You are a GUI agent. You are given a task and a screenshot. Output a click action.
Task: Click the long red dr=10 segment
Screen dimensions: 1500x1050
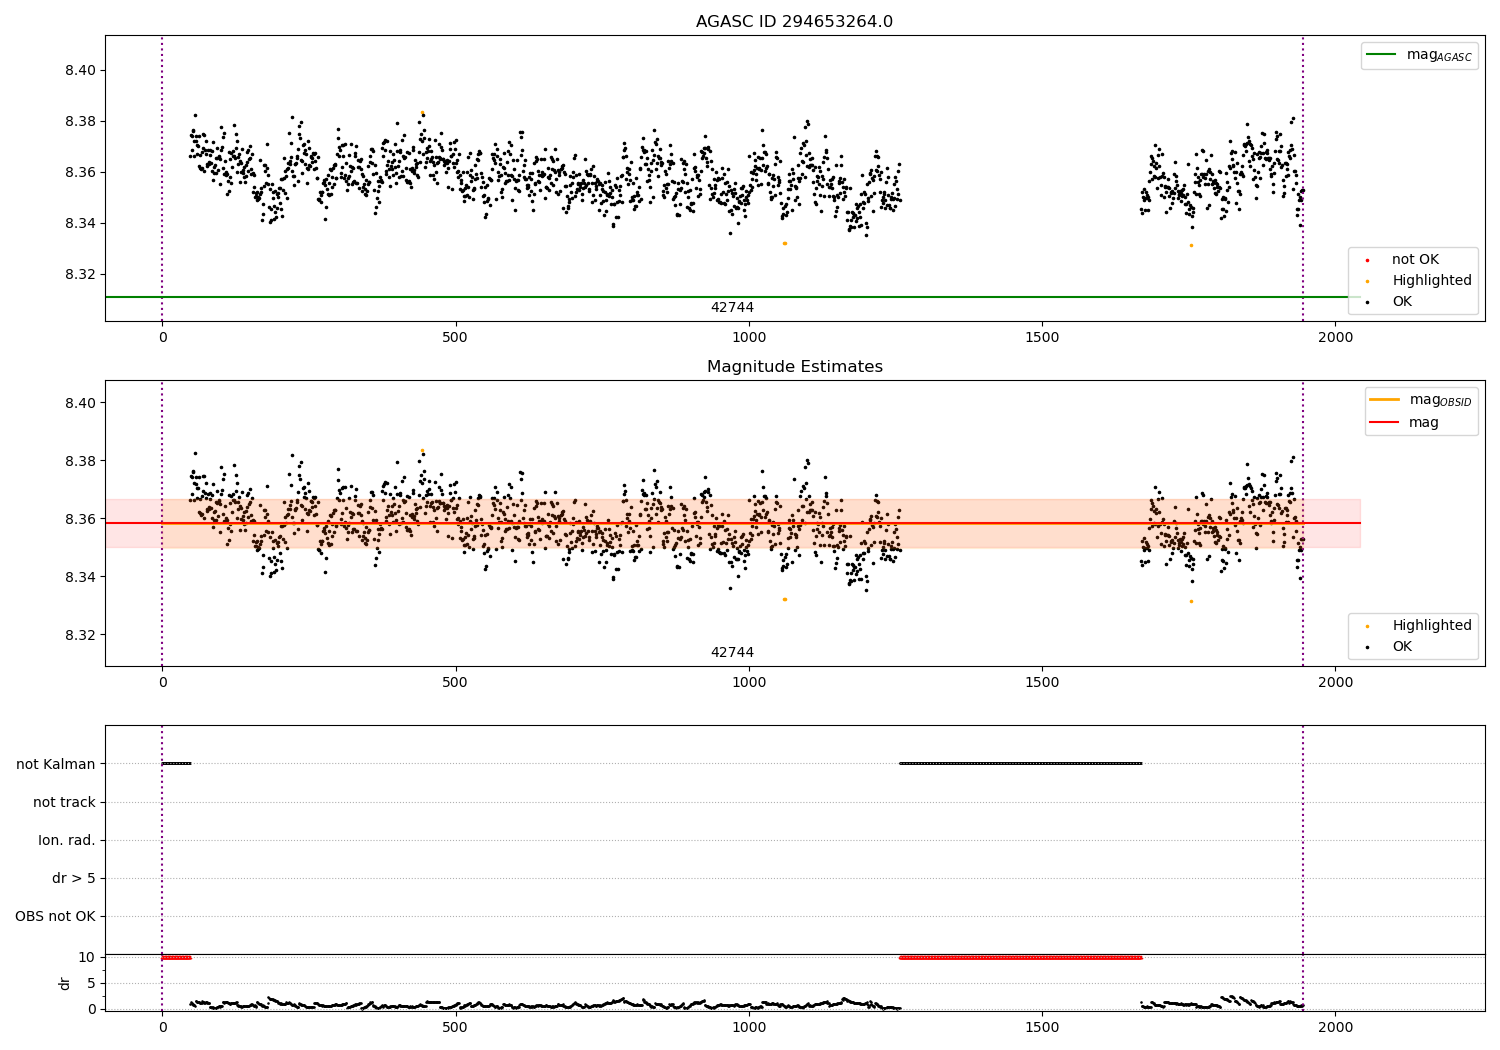(x=1020, y=958)
